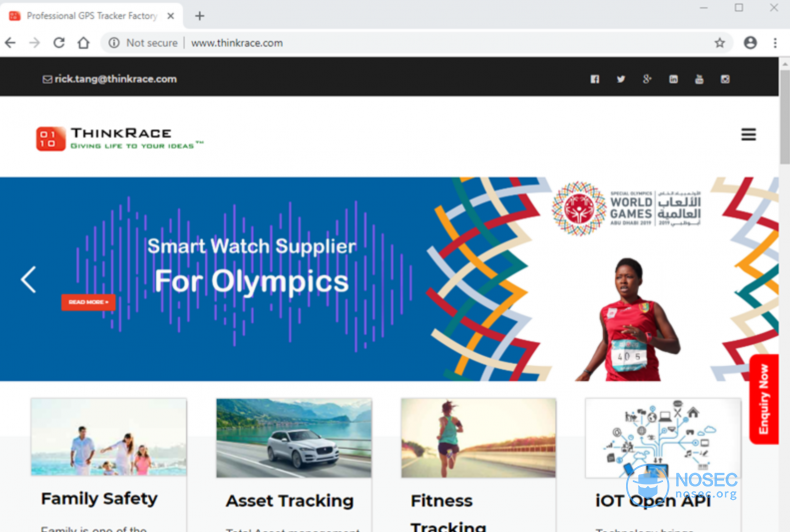Click the World Games Abu Dhabi logo

tap(626, 208)
